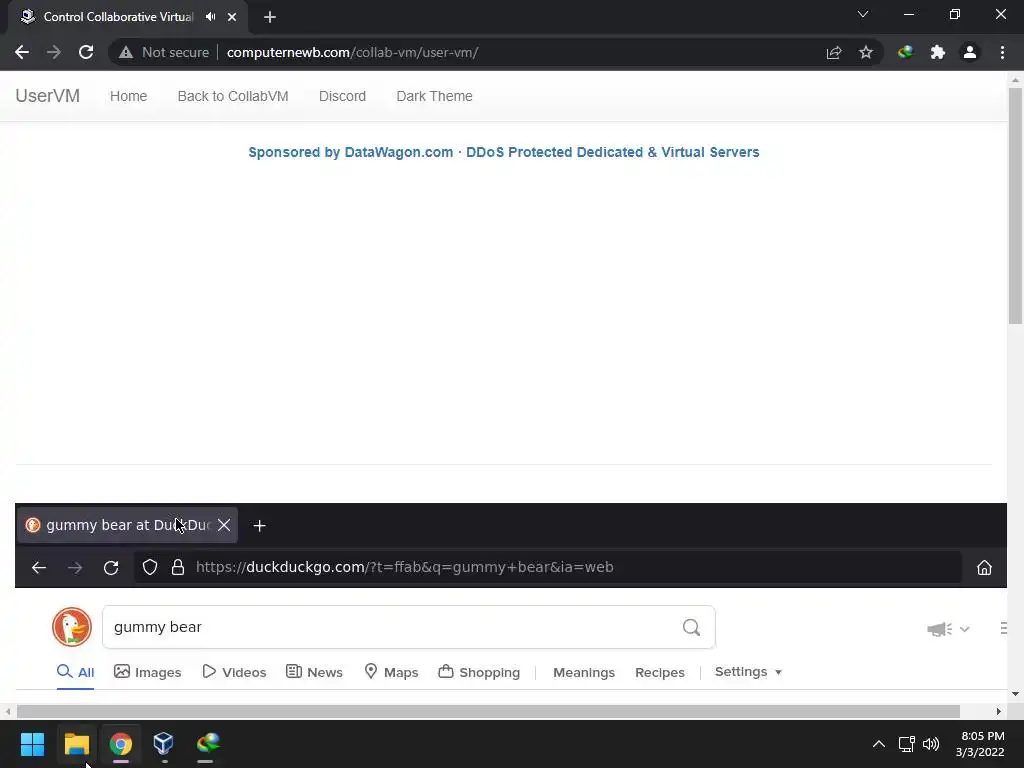
Task: Go forward in VM Firefox
Action: click(x=75, y=568)
